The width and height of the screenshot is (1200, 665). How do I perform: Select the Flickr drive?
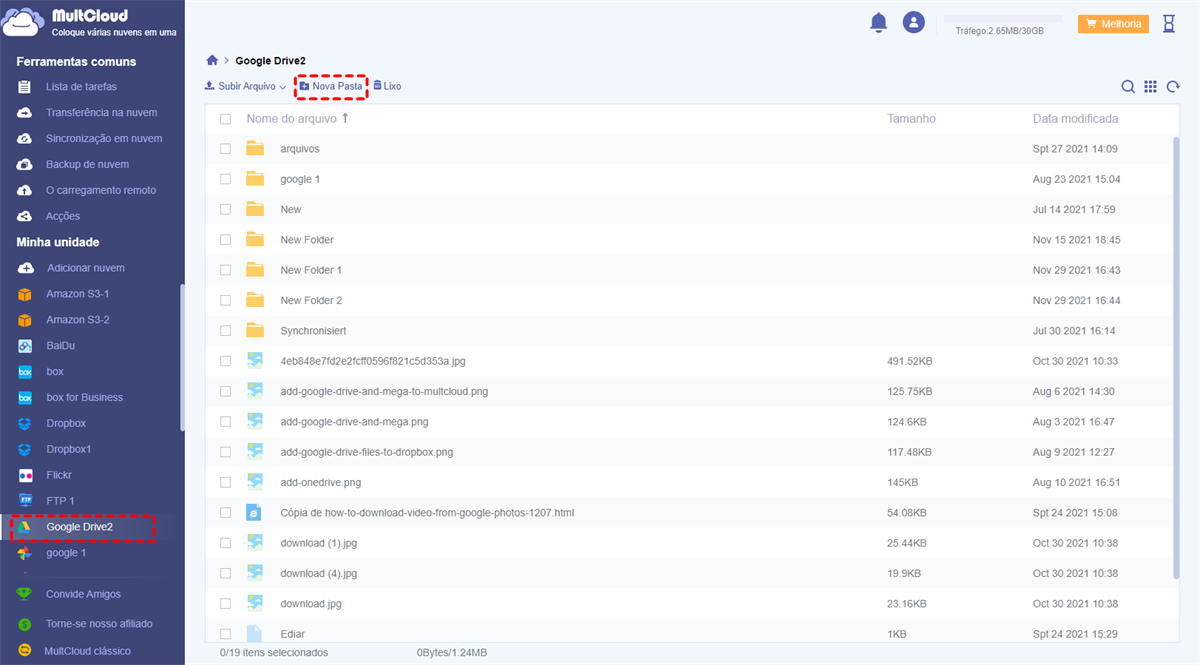coord(59,475)
